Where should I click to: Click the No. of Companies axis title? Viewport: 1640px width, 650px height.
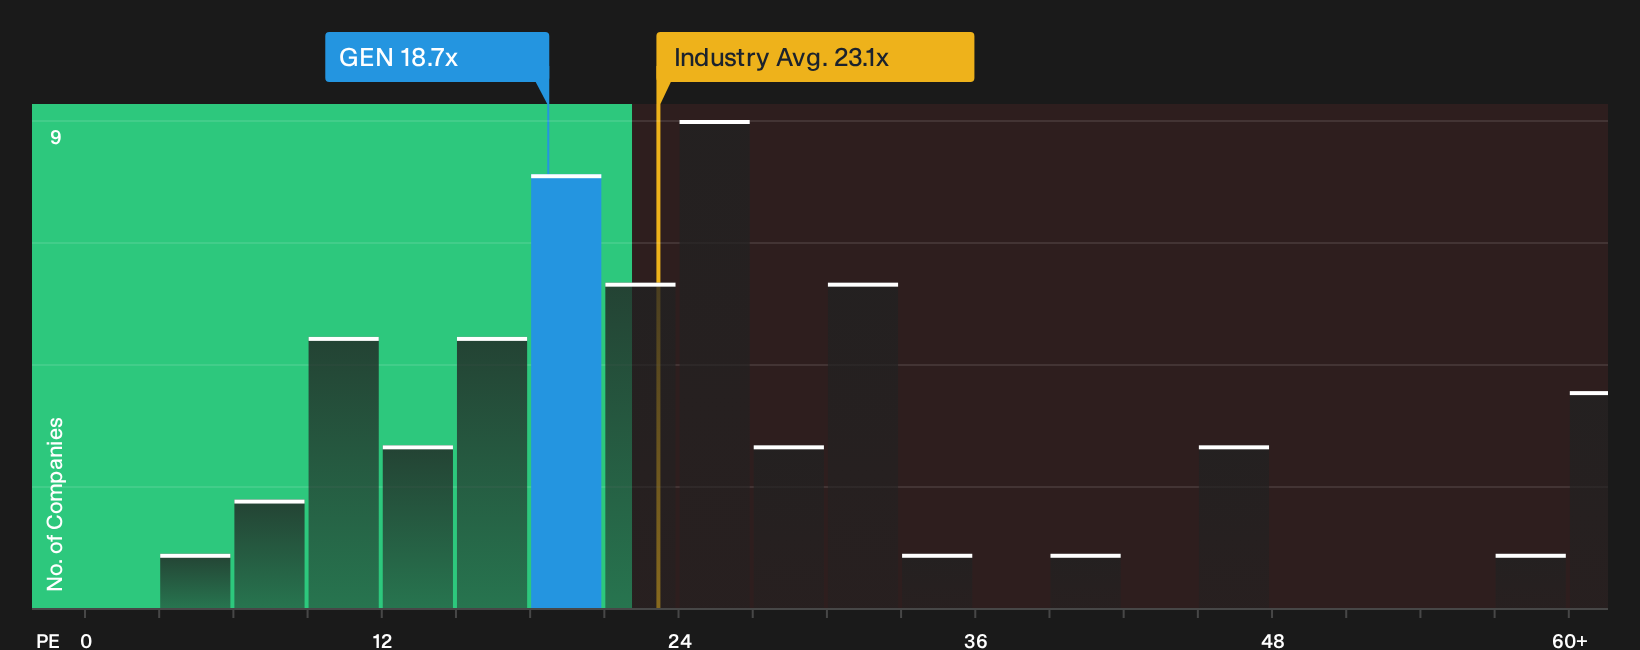(55, 504)
